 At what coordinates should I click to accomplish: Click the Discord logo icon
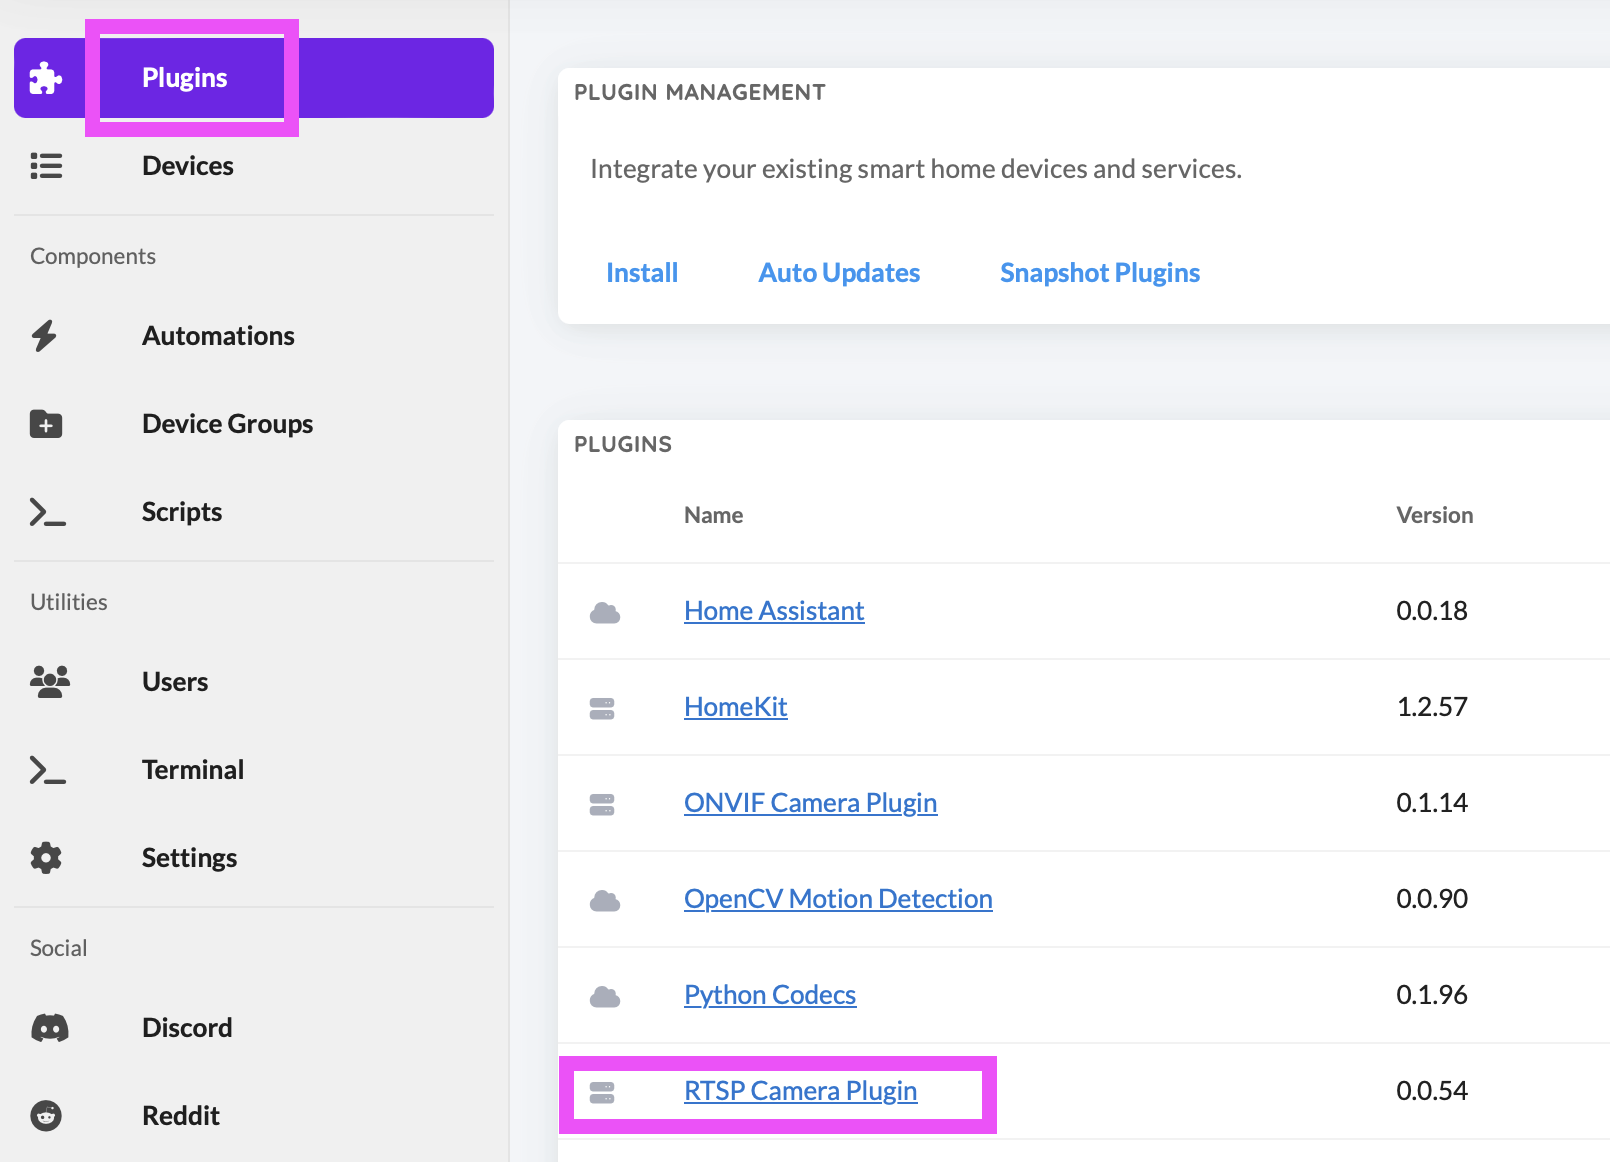tap(50, 1028)
